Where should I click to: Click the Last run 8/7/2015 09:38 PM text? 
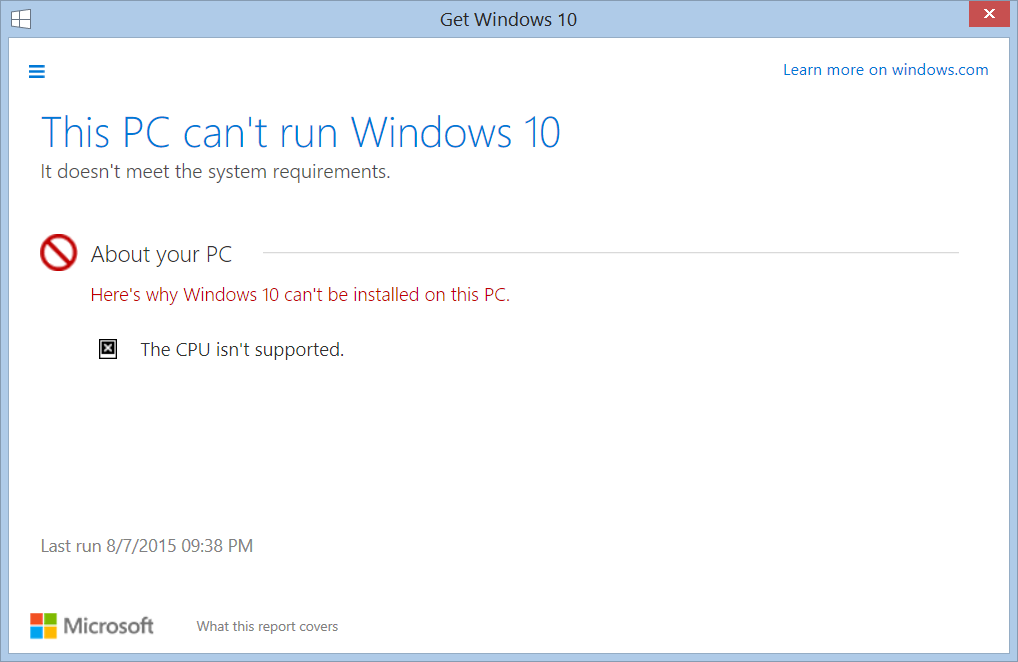tap(147, 546)
